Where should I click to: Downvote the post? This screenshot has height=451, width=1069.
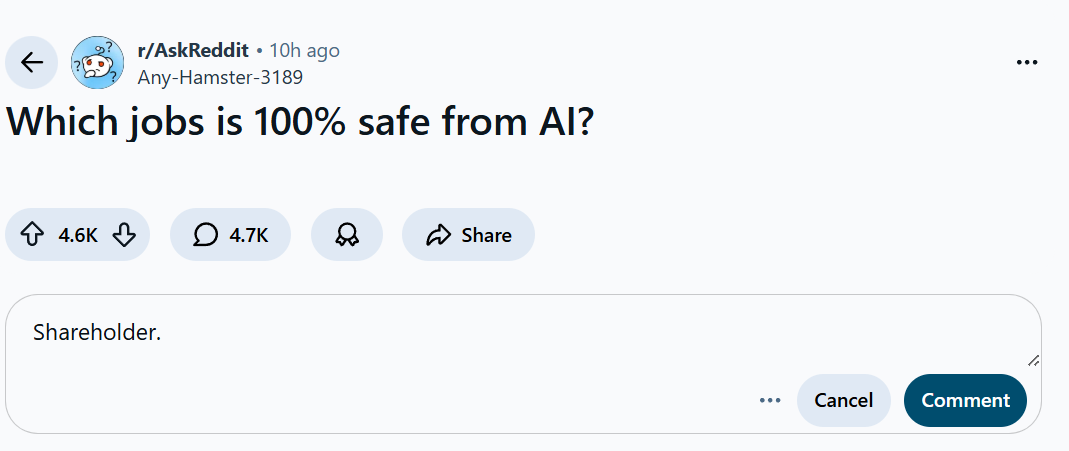click(x=123, y=235)
